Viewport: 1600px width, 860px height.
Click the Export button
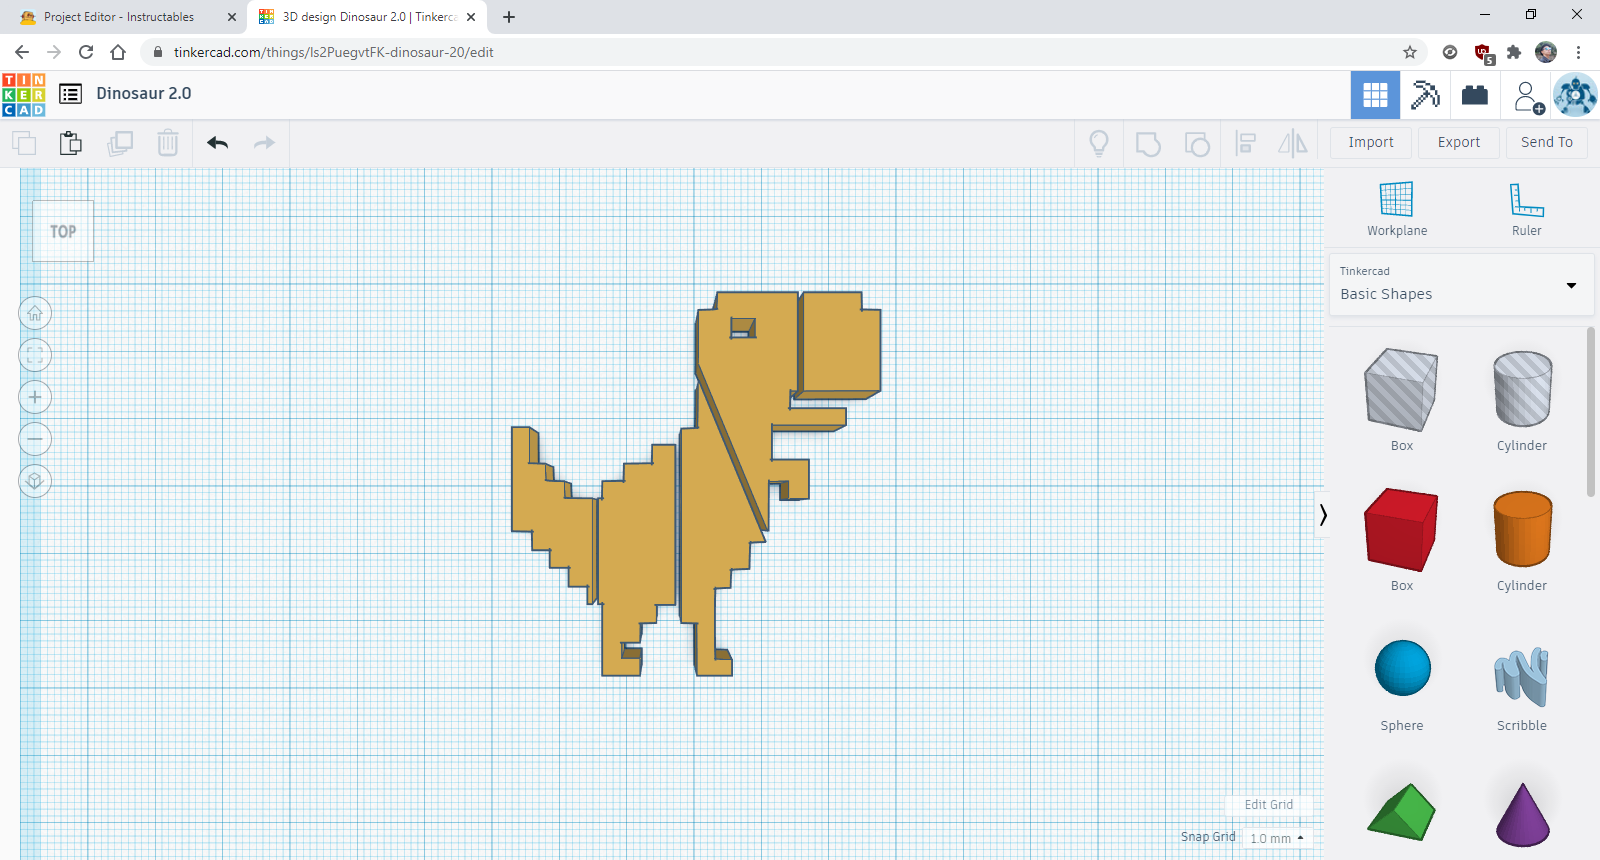click(x=1459, y=142)
